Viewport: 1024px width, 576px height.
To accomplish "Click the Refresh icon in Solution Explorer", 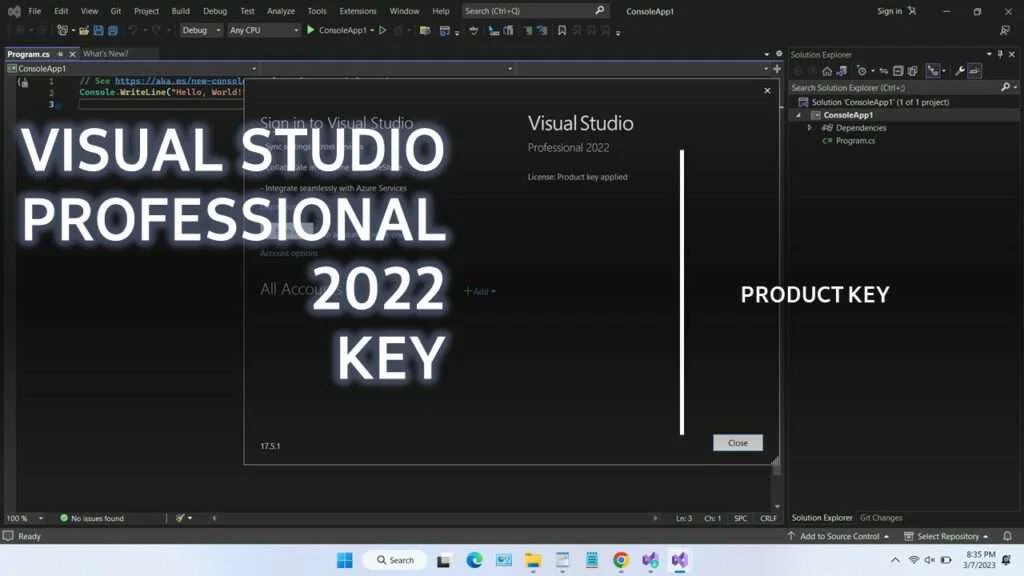I will tap(862, 70).
